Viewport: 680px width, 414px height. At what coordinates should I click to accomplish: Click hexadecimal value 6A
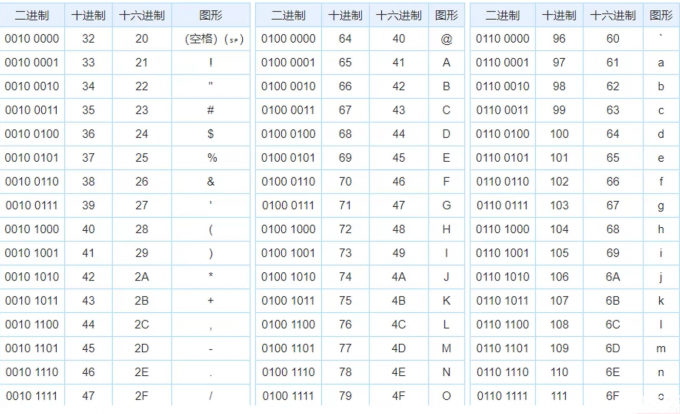point(613,277)
